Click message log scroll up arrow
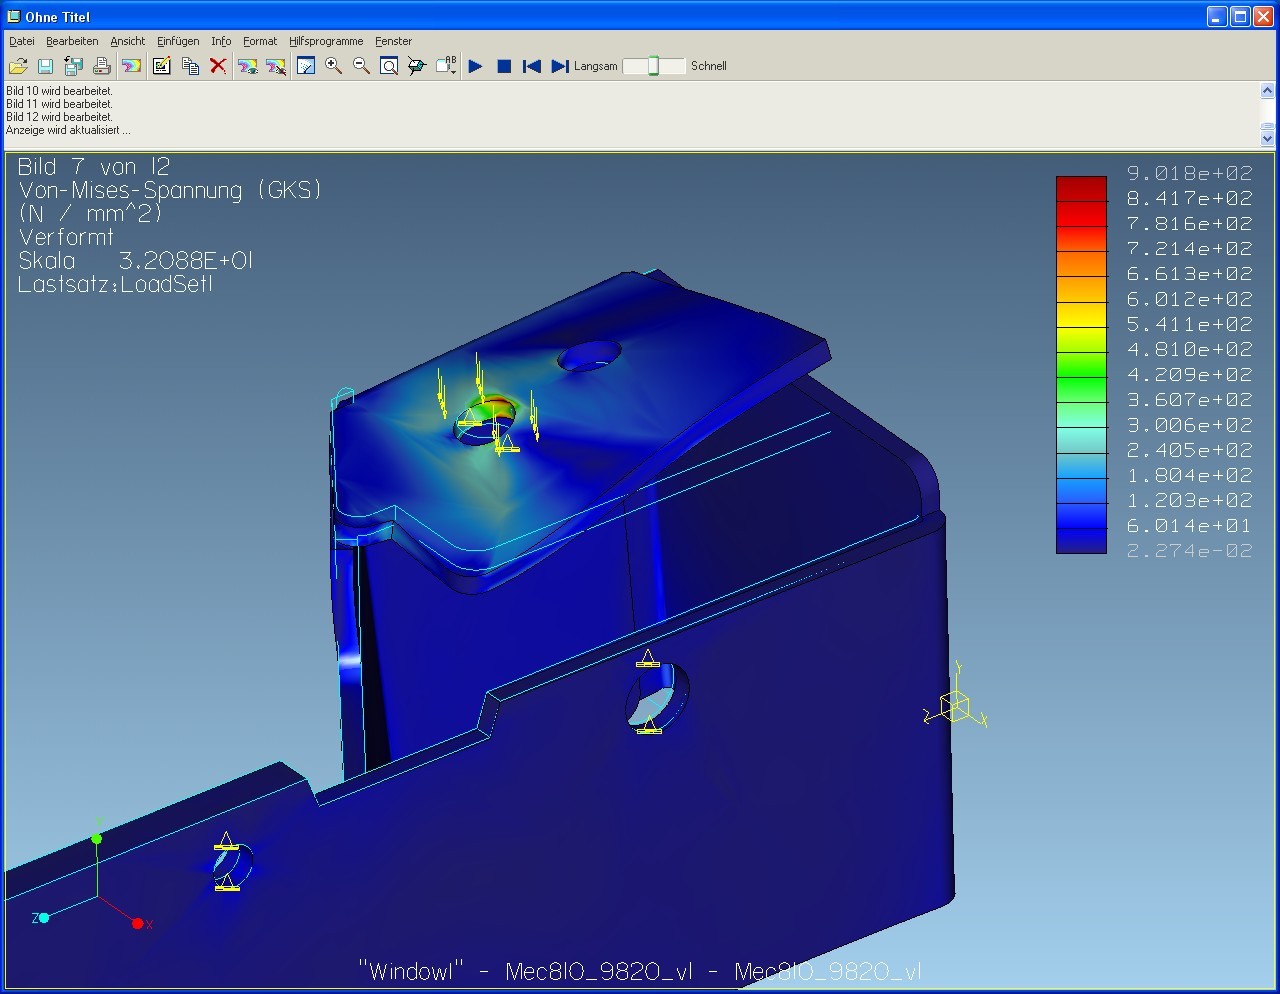 (x=1267, y=91)
